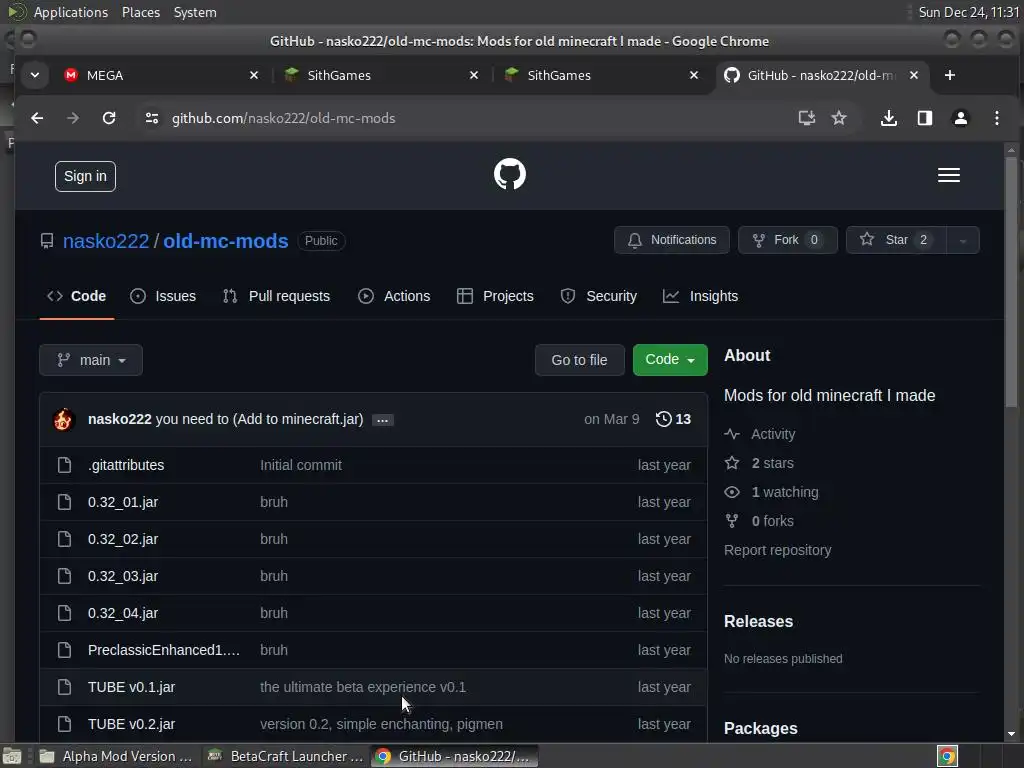
Task: Click the Report repository link
Action: point(777,550)
